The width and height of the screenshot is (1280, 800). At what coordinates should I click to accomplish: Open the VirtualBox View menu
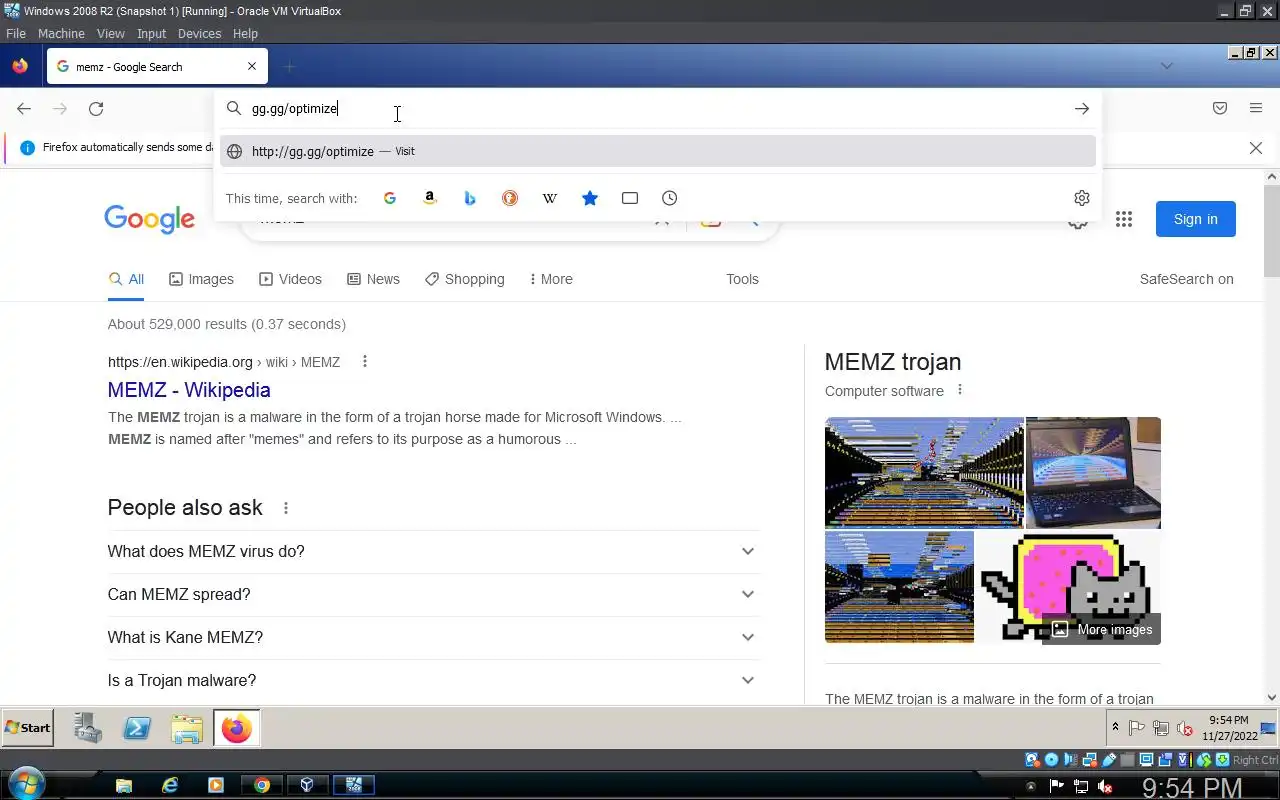111,33
